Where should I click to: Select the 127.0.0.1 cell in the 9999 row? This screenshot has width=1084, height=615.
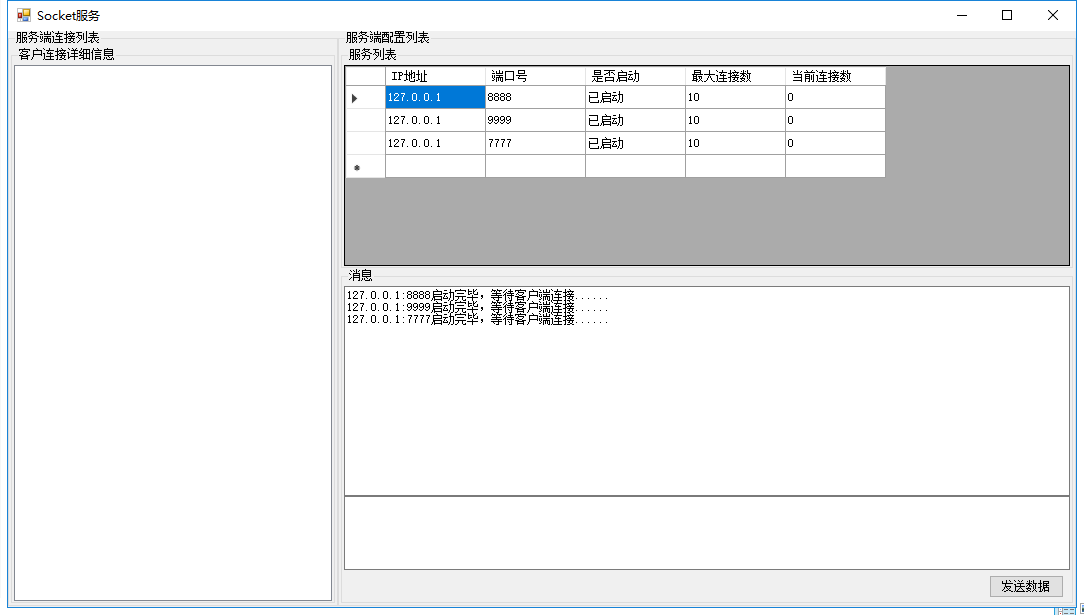tap(436, 120)
